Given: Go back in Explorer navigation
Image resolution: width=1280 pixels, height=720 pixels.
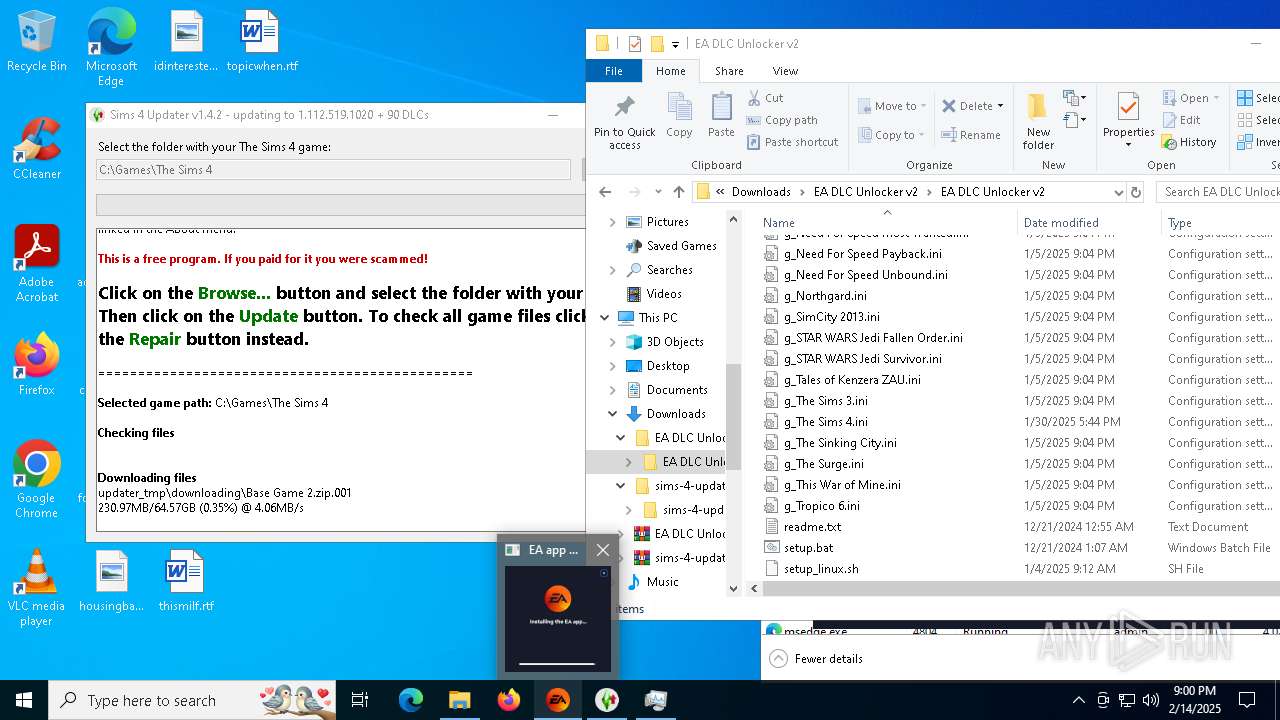Looking at the screenshot, I should click(x=605, y=192).
